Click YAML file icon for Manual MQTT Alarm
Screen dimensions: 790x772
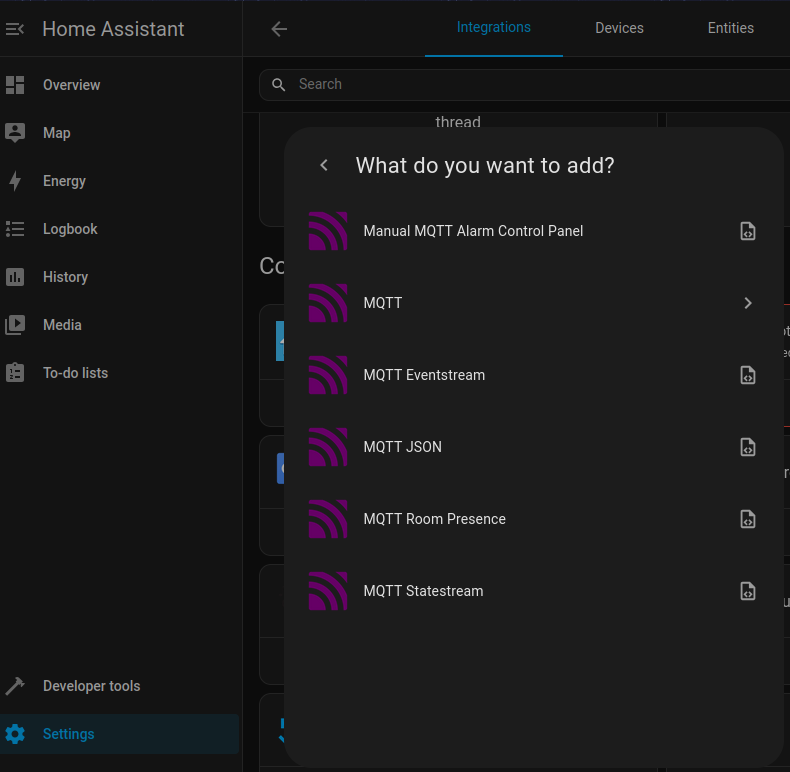tap(748, 231)
